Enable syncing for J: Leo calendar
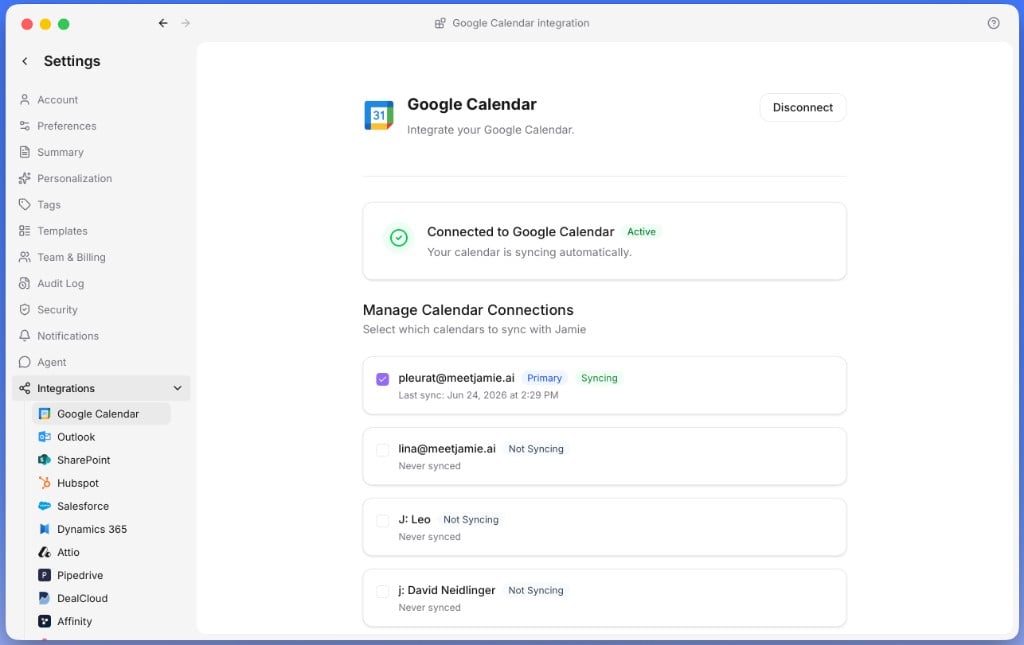 pyautogui.click(x=383, y=520)
